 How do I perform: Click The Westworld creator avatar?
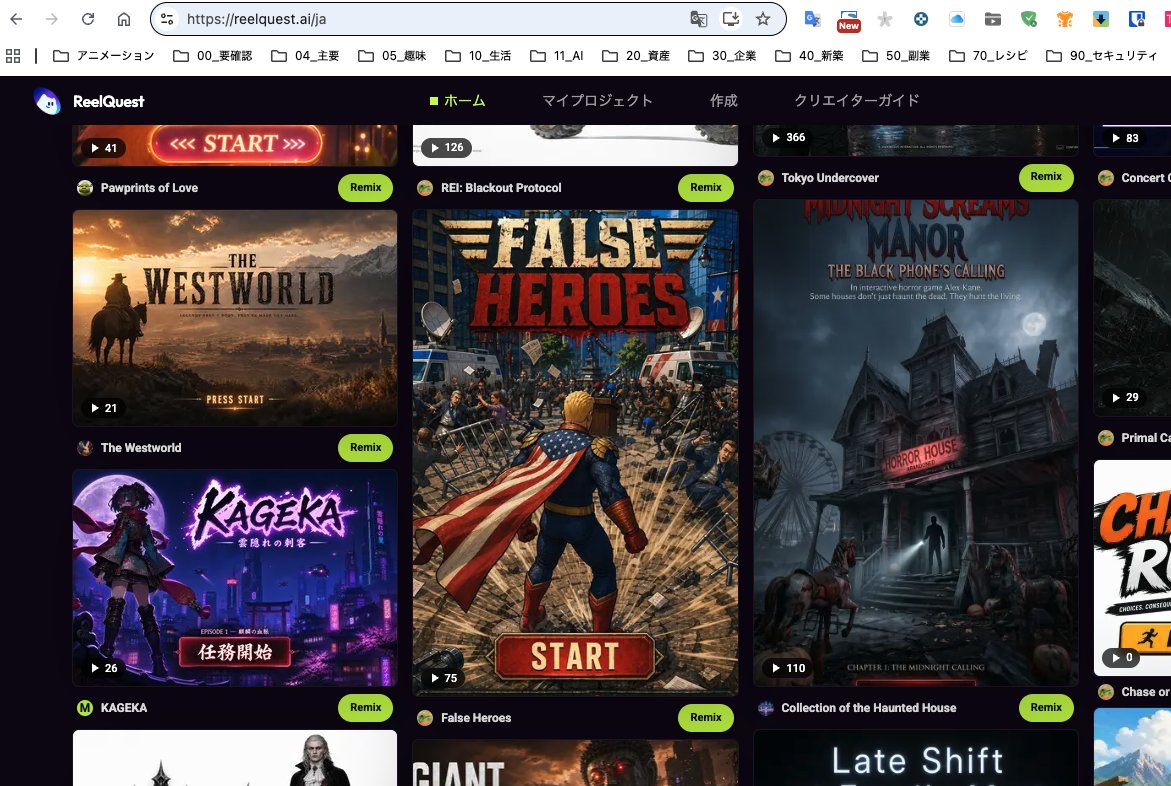pyautogui.click(x=85, y=448)
